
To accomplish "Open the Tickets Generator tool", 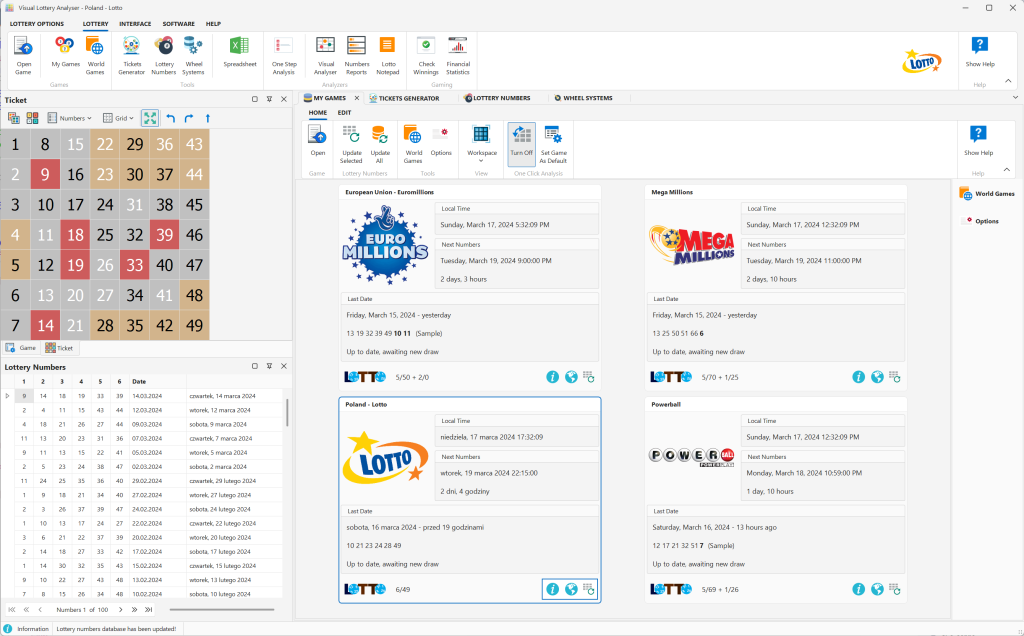I will pyautogui.click(x=131, y=54).
